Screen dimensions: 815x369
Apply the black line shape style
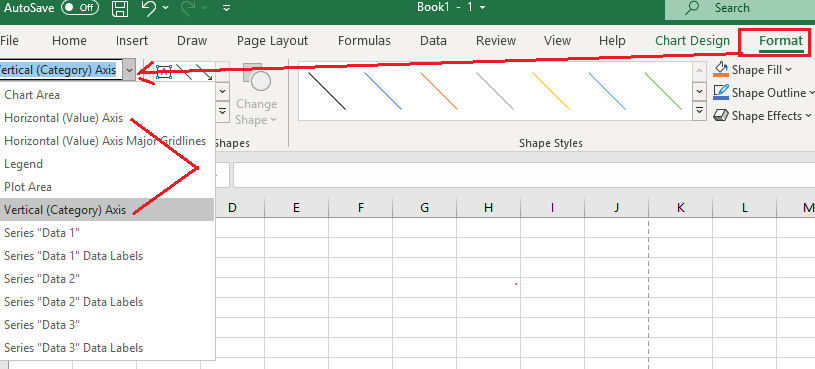(x=327, y=91)
